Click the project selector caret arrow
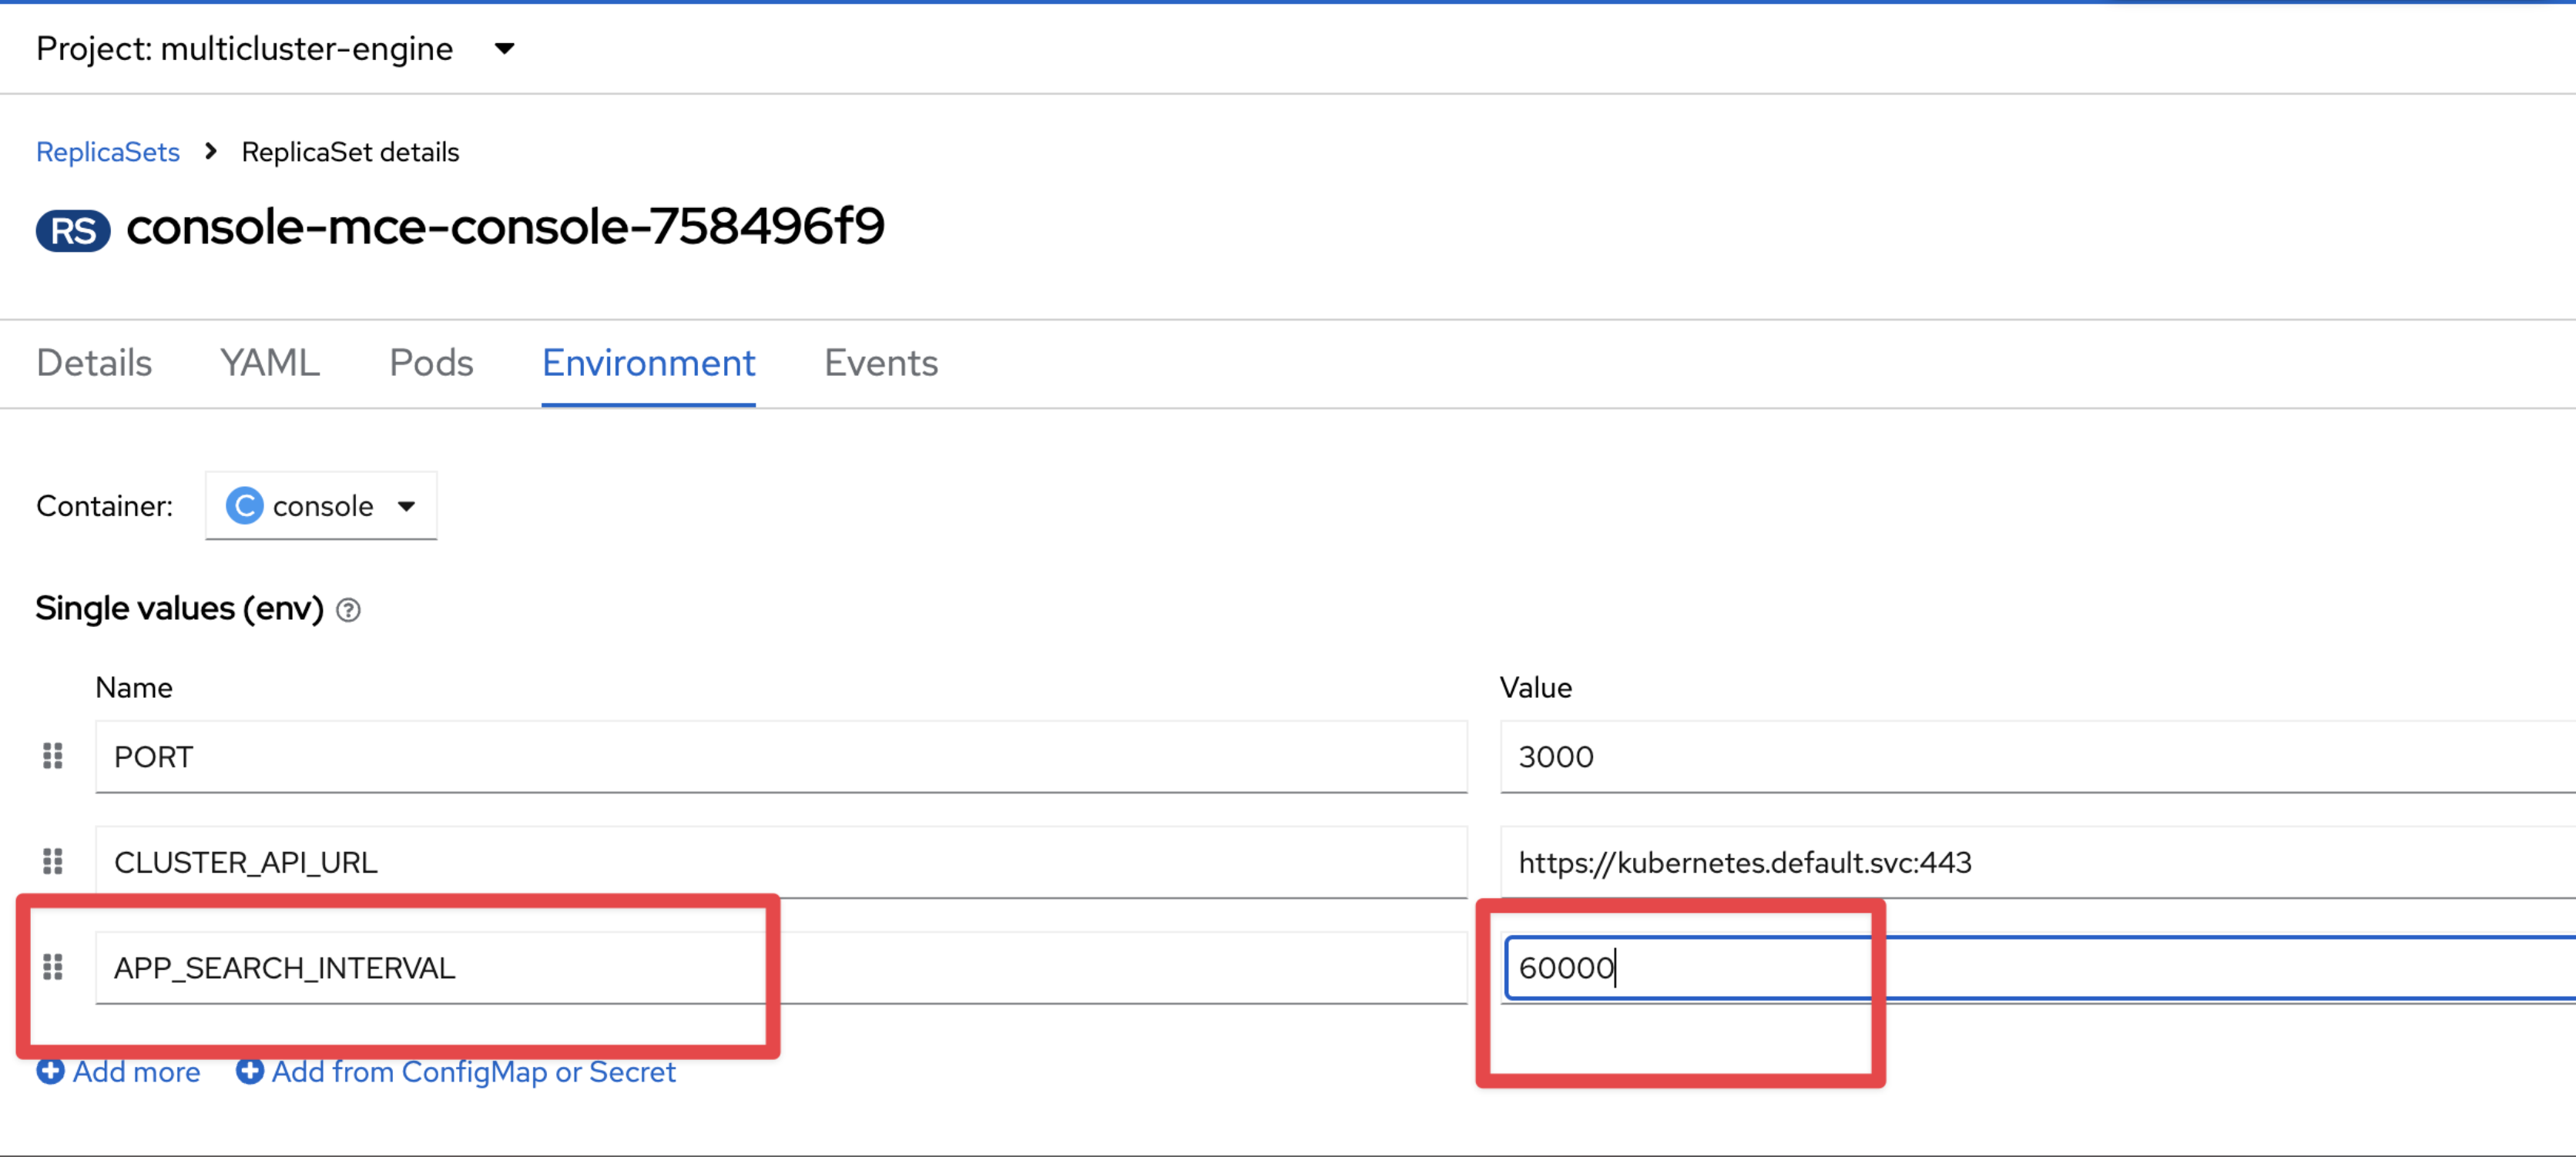The image size is (2576, 1157). [x=505, y=48]
